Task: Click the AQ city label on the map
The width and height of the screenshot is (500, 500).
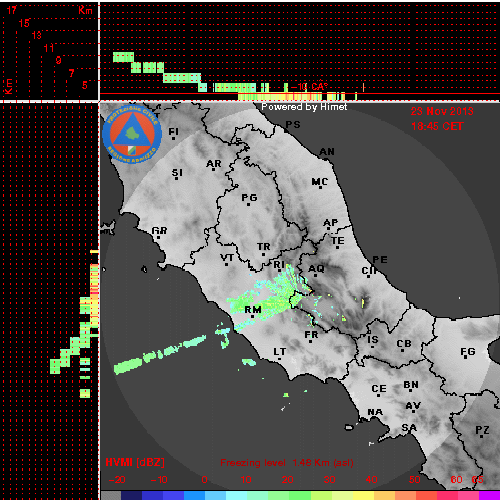Action: click(x=316, y=269)
